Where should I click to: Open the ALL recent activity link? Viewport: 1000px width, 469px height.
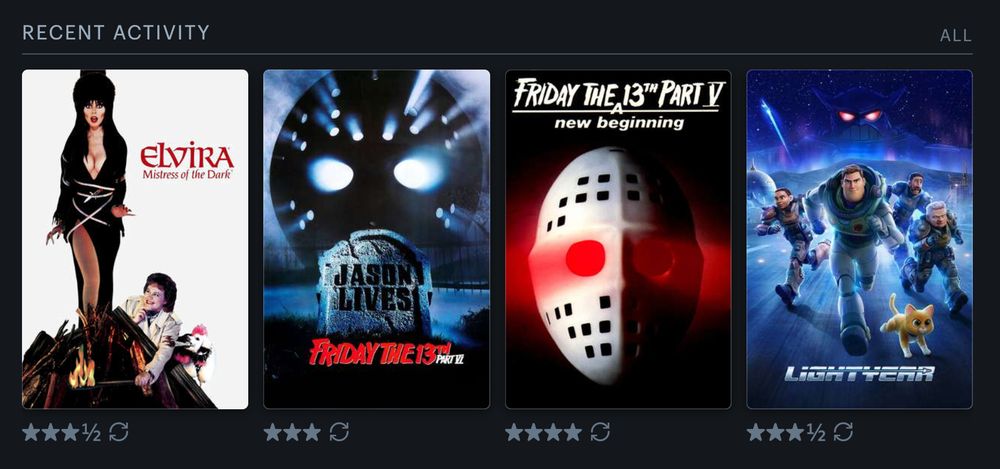[x=955, y=36]
